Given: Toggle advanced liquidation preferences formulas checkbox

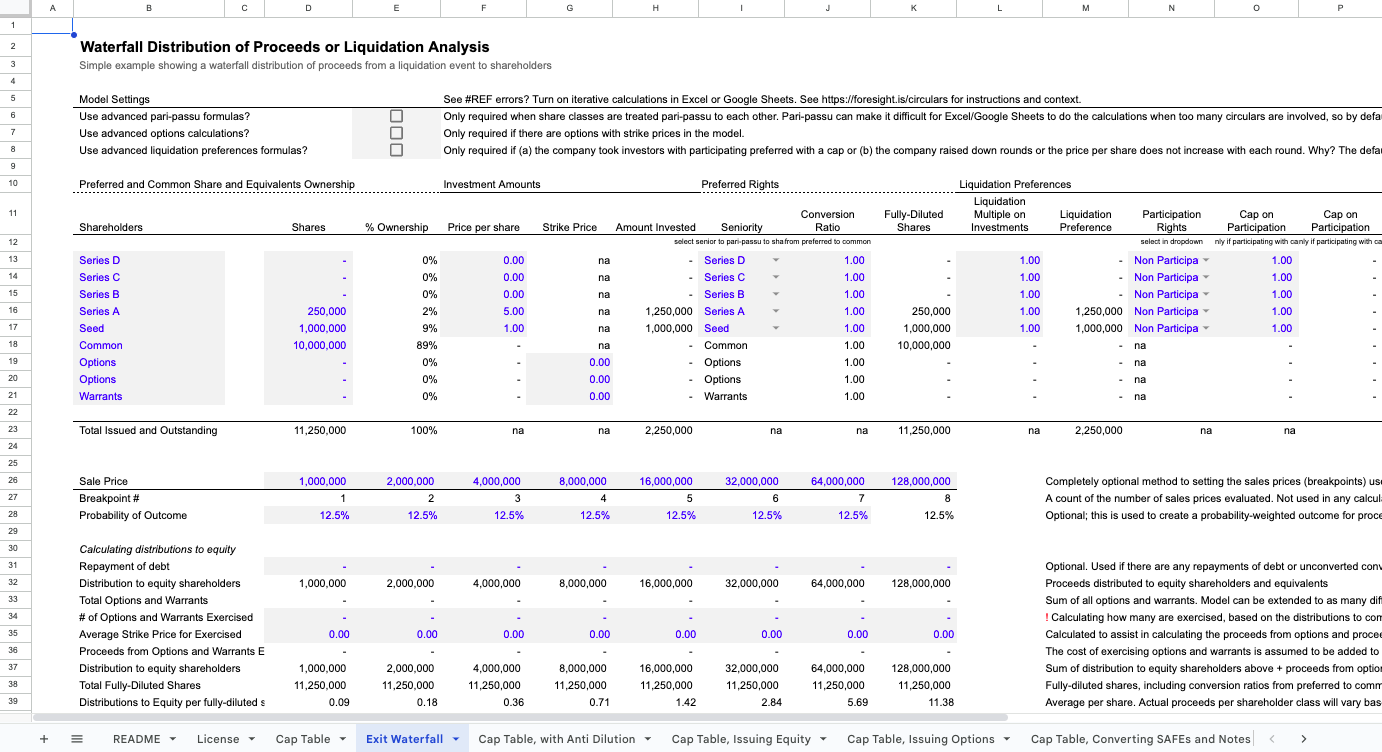Looking at the screenshot, I should 396,150.
